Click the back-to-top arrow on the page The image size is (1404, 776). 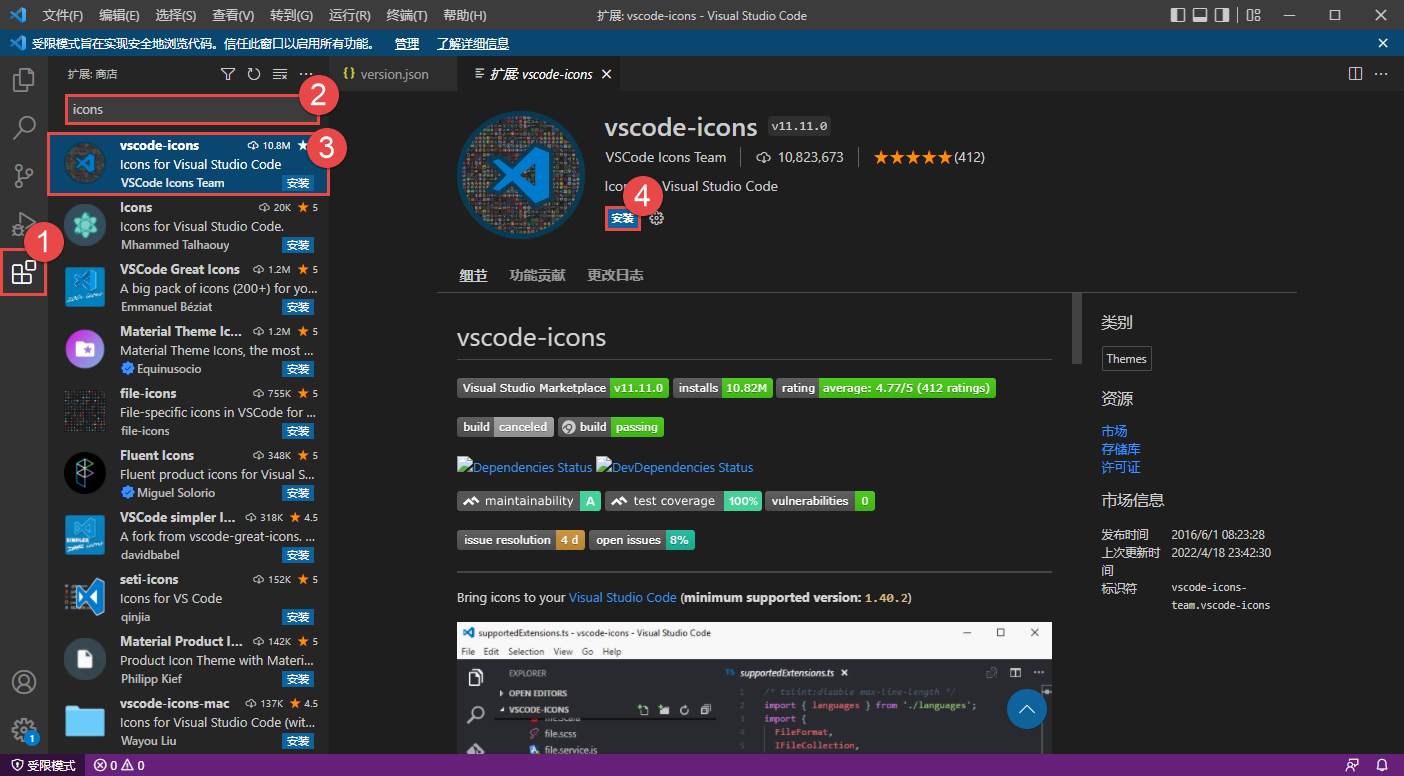(x=1026, y=709)
